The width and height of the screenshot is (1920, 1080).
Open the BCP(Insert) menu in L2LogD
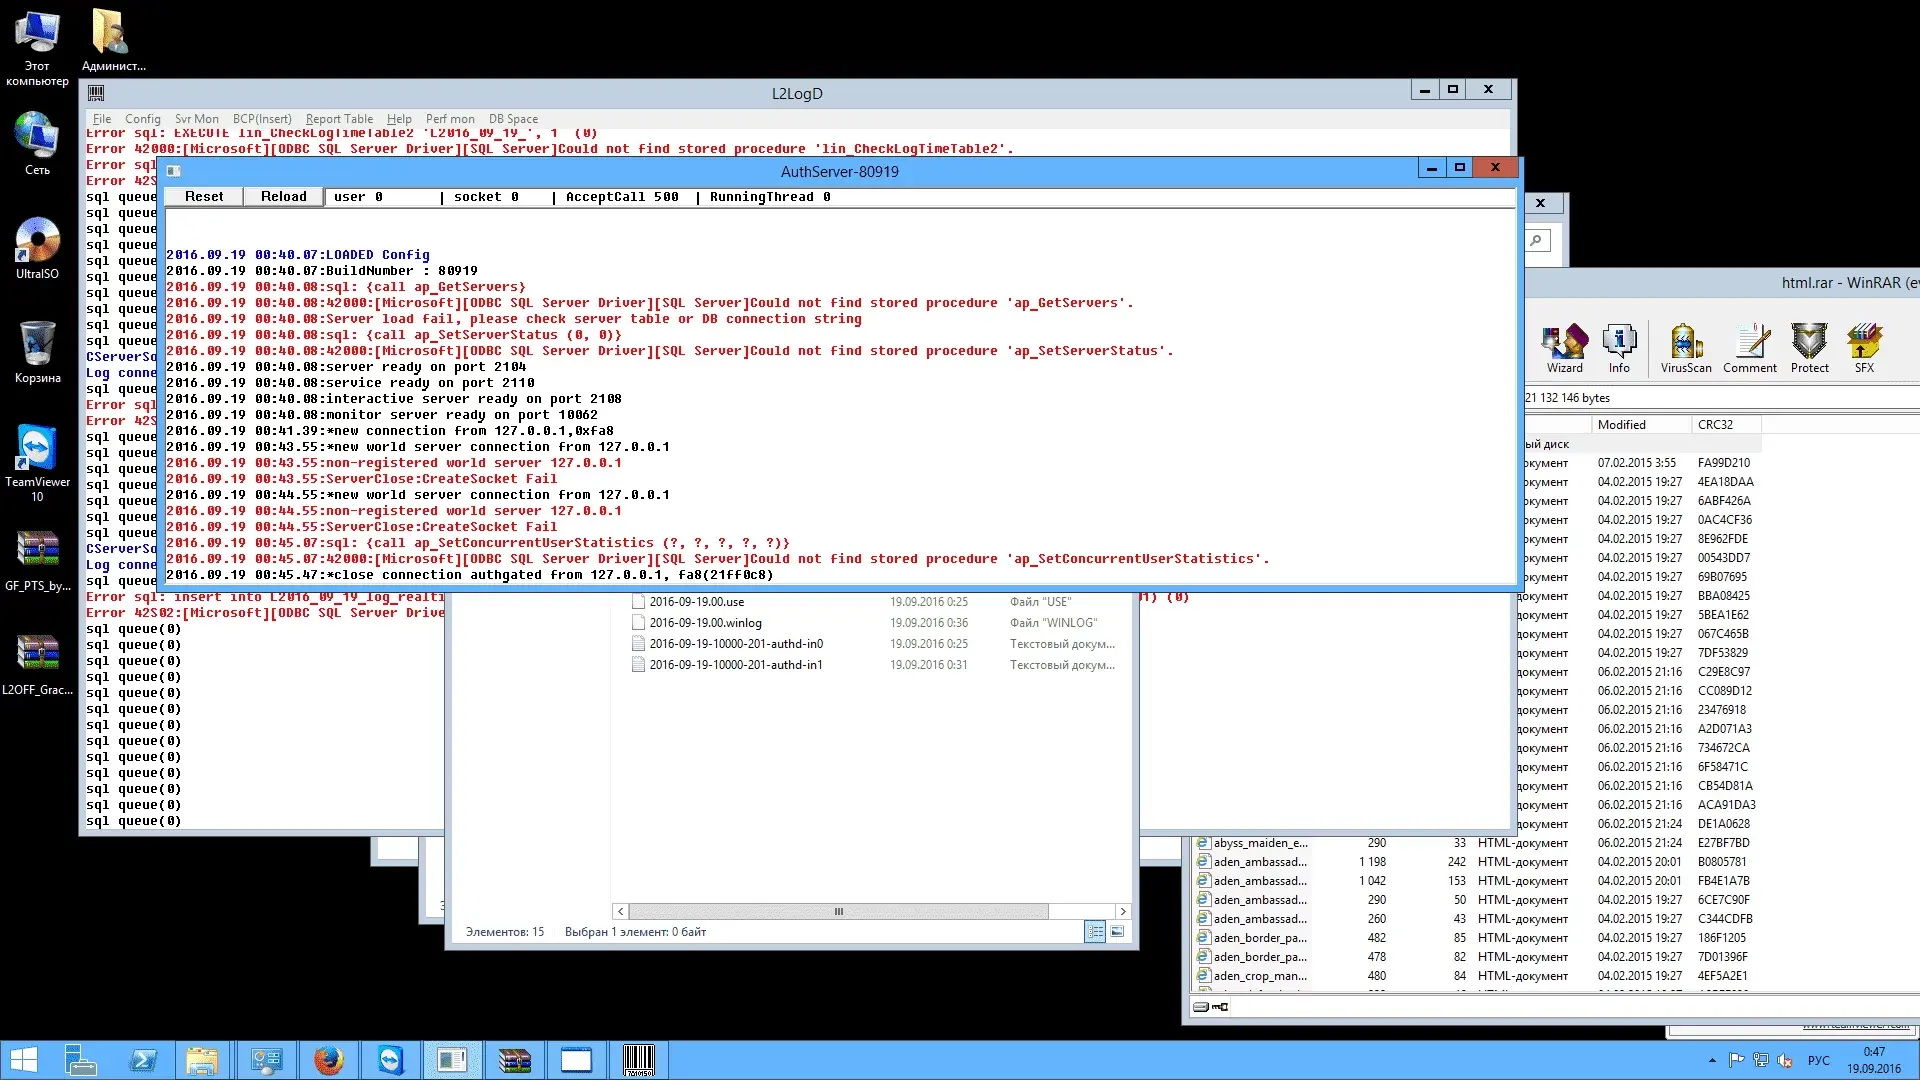click(262, 119)
